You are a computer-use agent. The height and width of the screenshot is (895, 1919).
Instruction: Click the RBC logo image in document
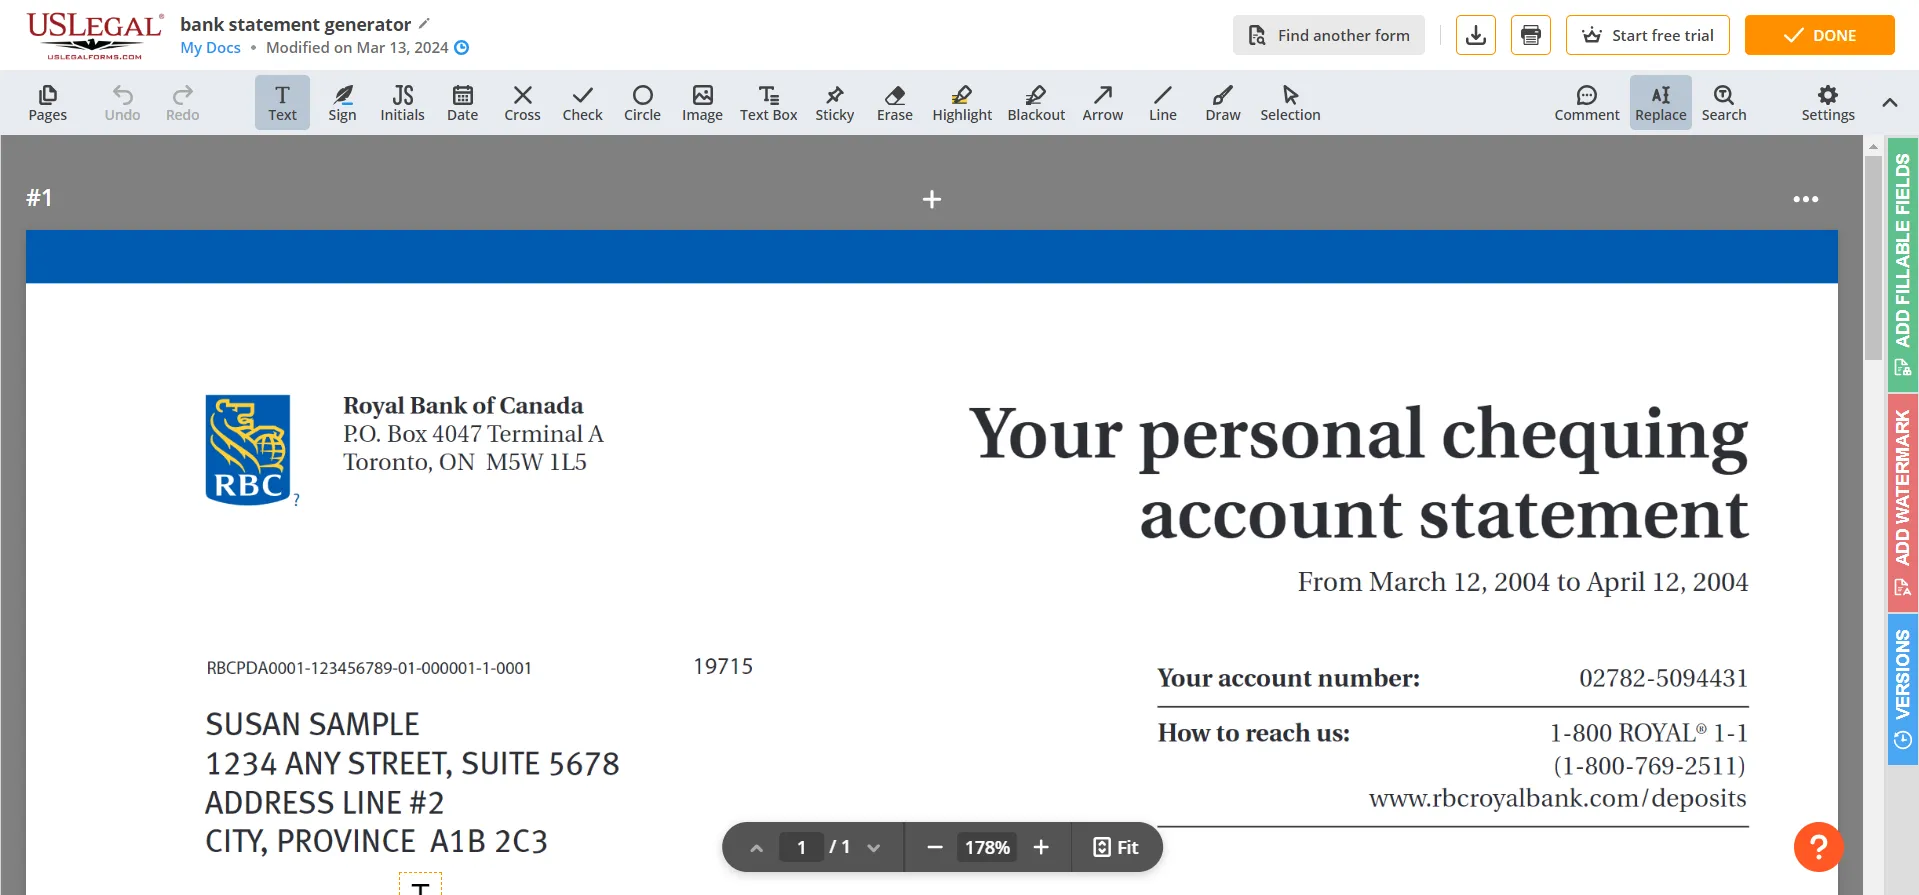tap(248, 450)
